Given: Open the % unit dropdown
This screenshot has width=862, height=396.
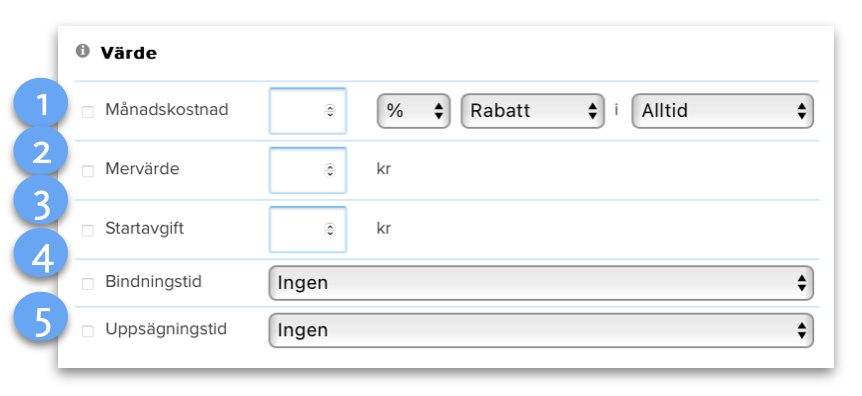Looking at the screenshot, I should point(413,111).
